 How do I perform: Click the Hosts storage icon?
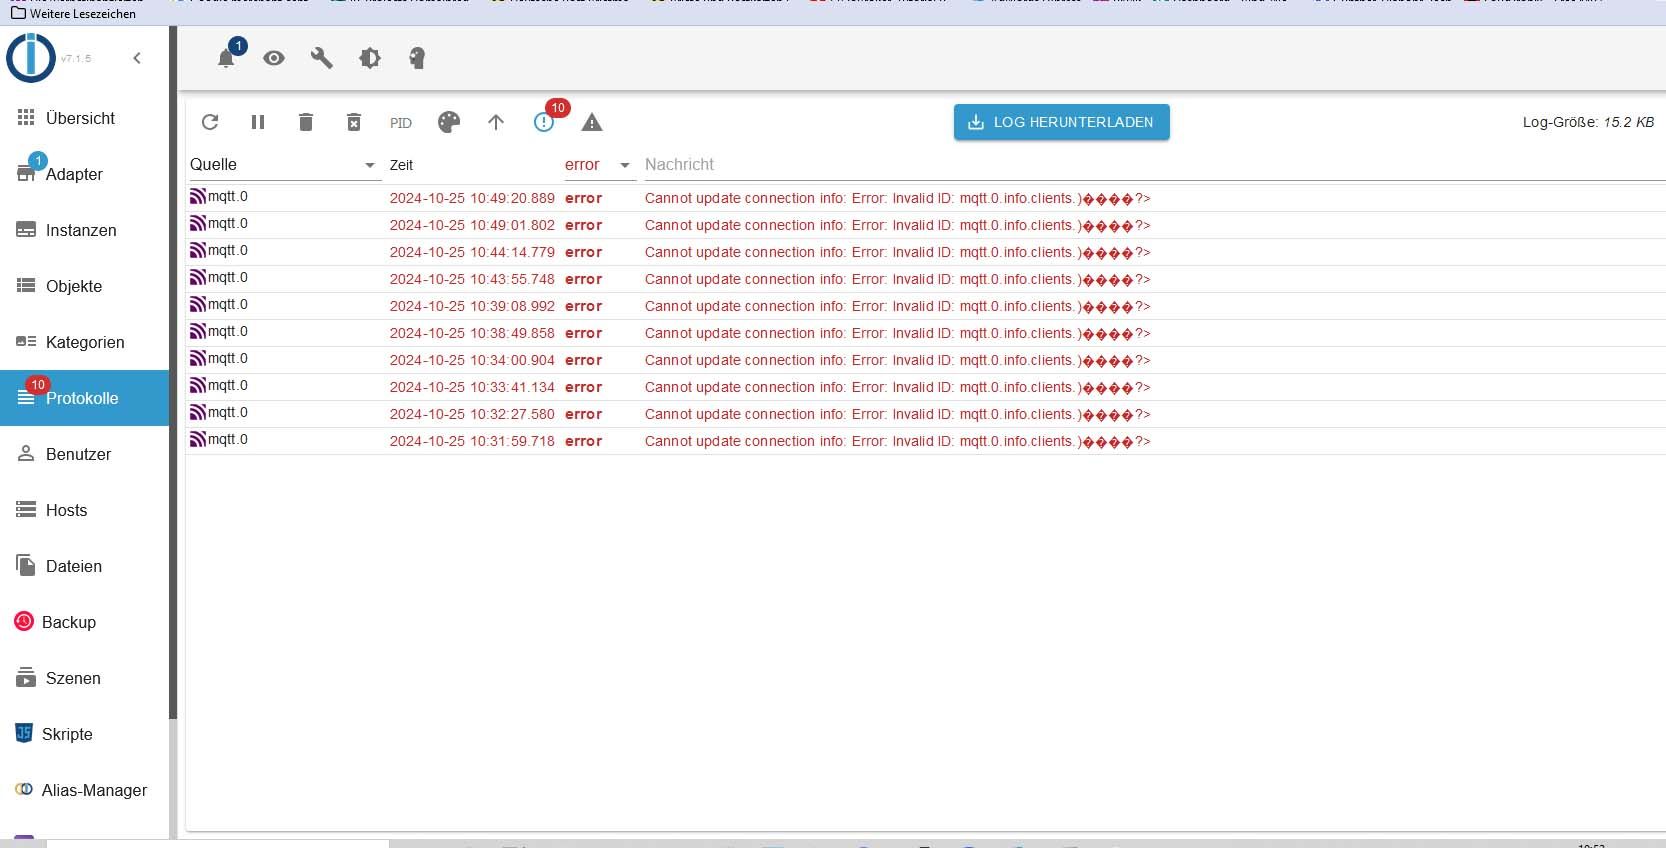click(x=26, y=510)
